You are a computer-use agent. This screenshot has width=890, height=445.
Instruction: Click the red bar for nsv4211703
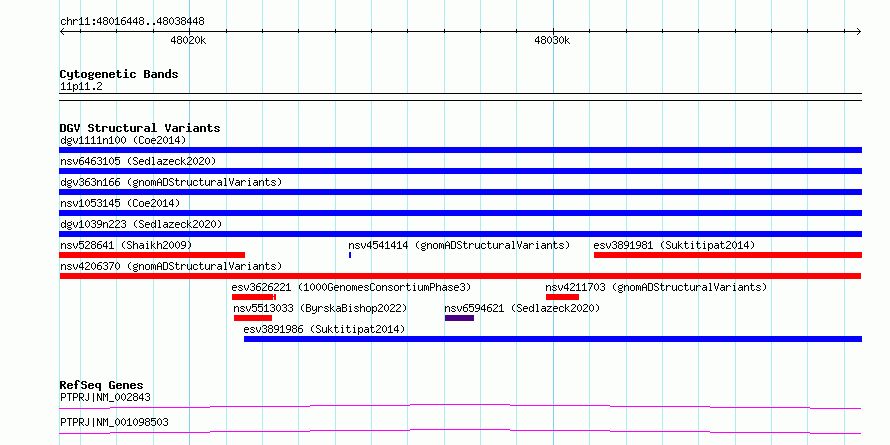562,297
